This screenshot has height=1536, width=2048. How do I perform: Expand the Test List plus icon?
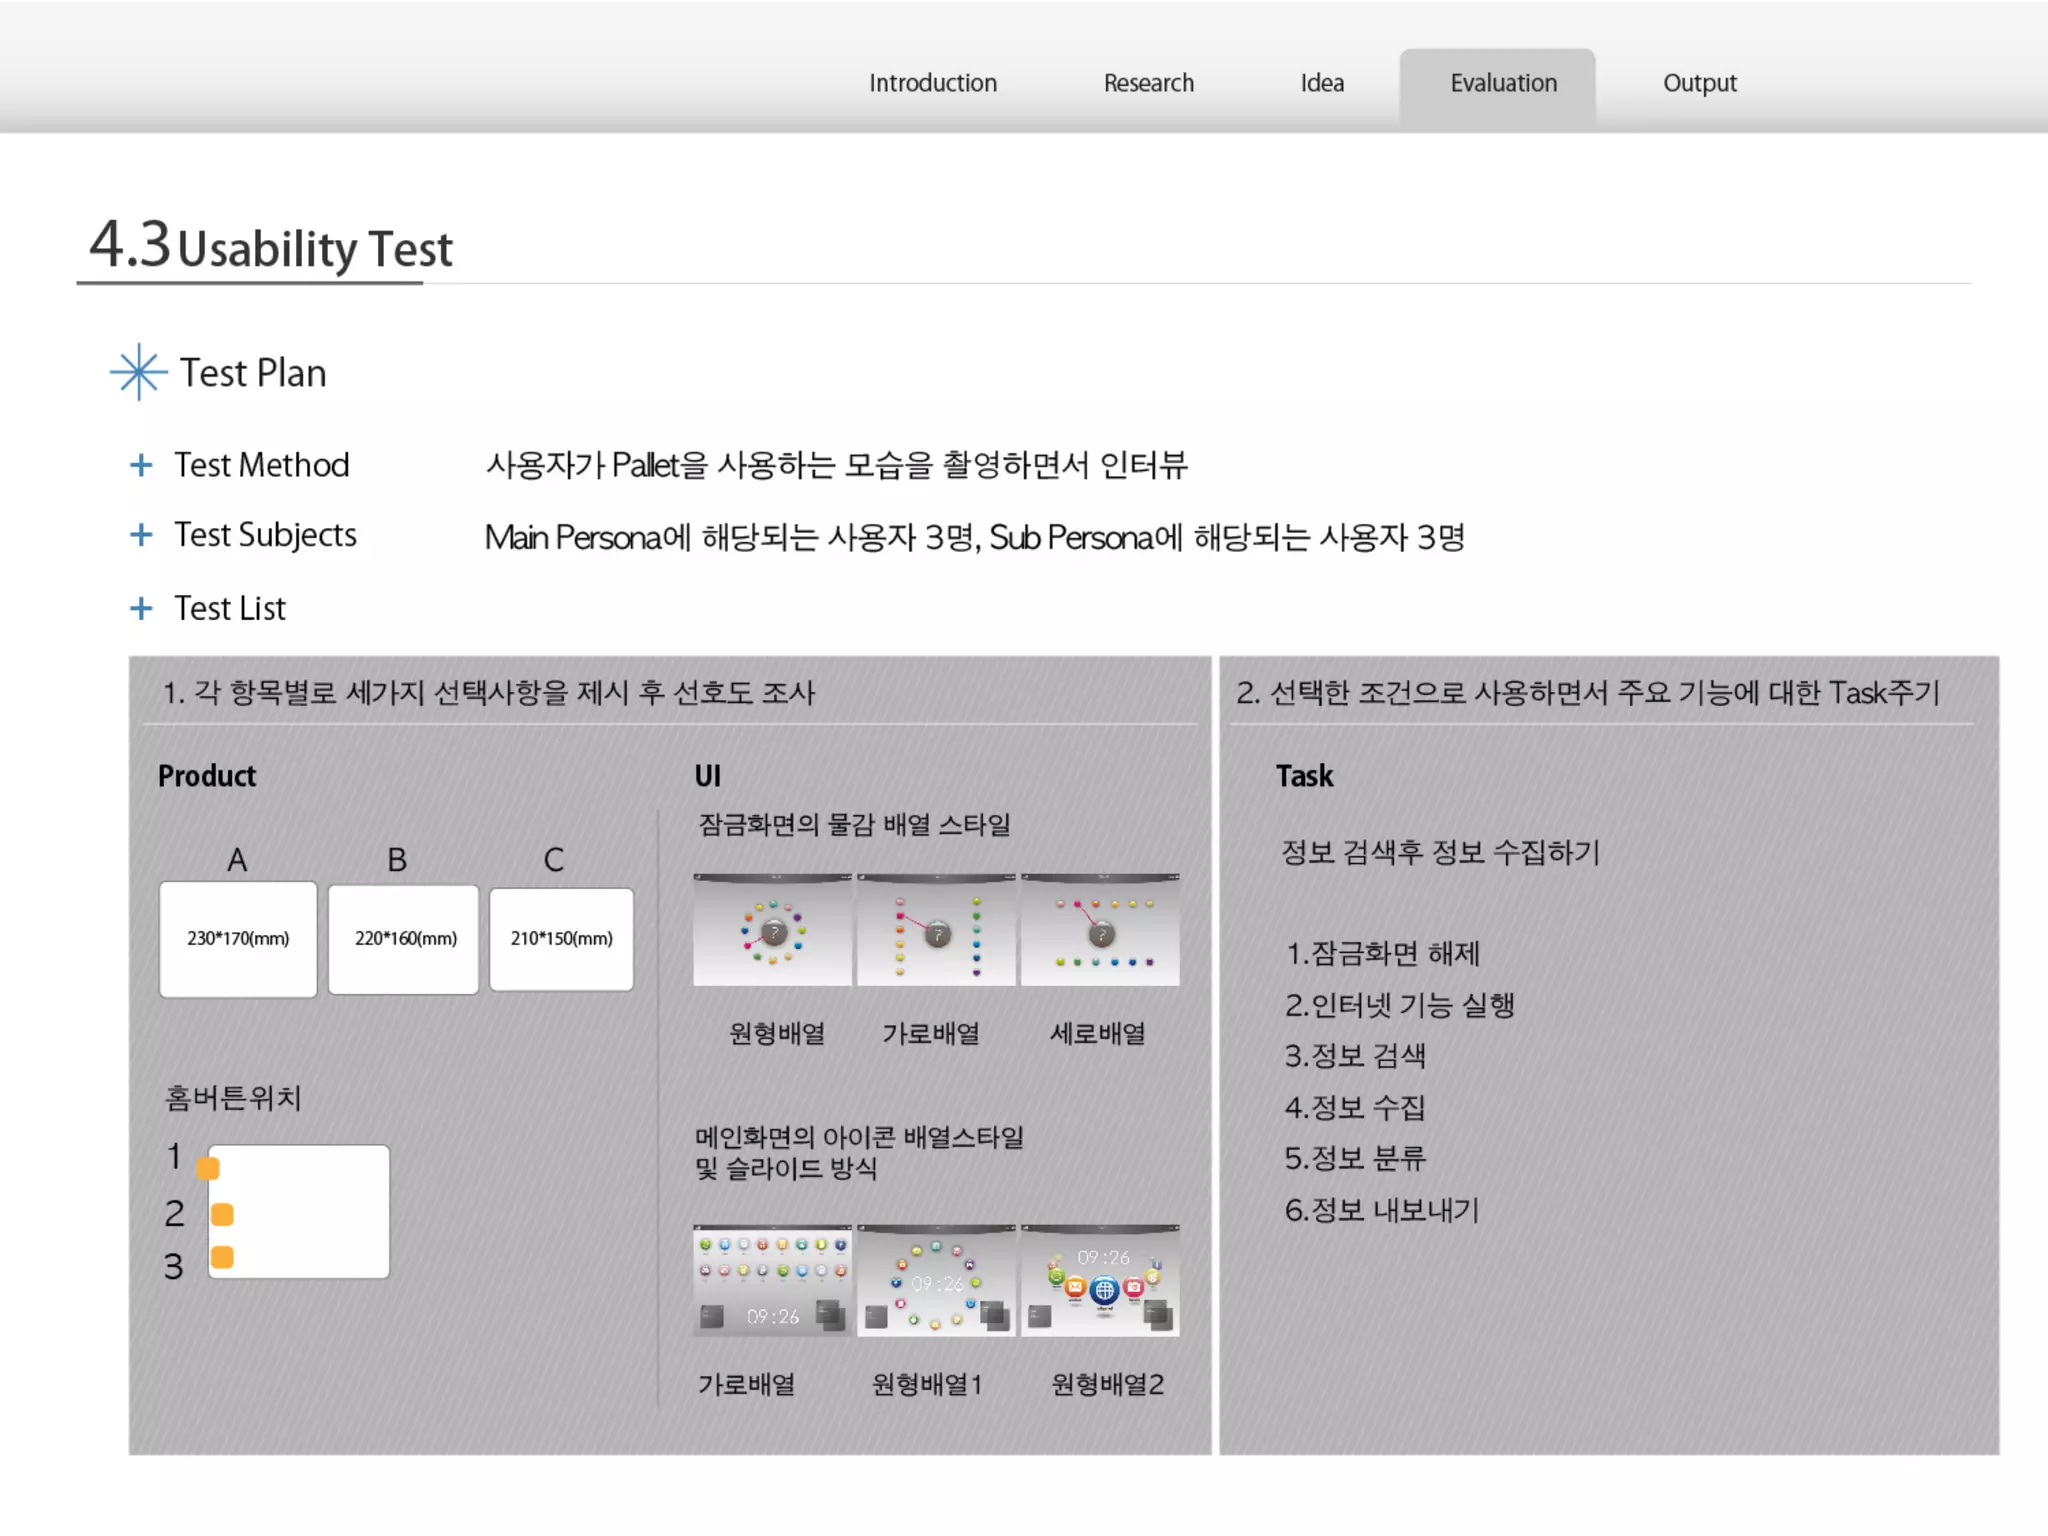pyautogui.click(x=141, y=608)
